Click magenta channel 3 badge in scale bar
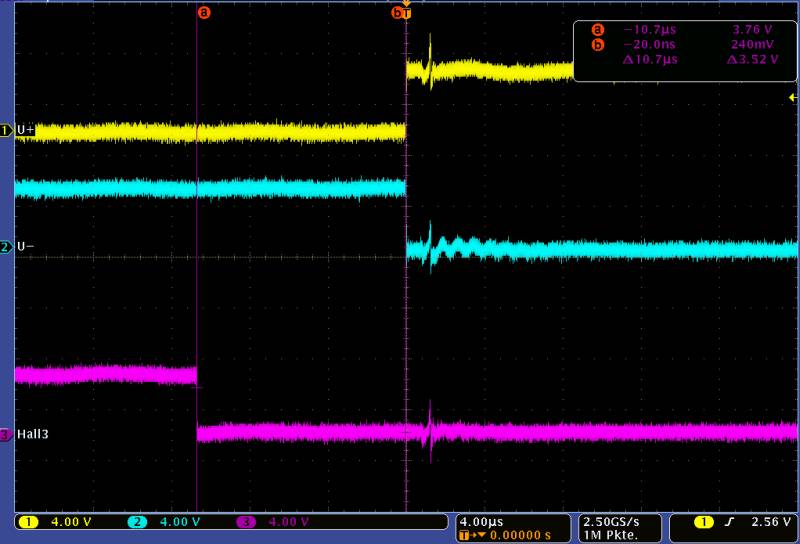 [x=246, y=522]
